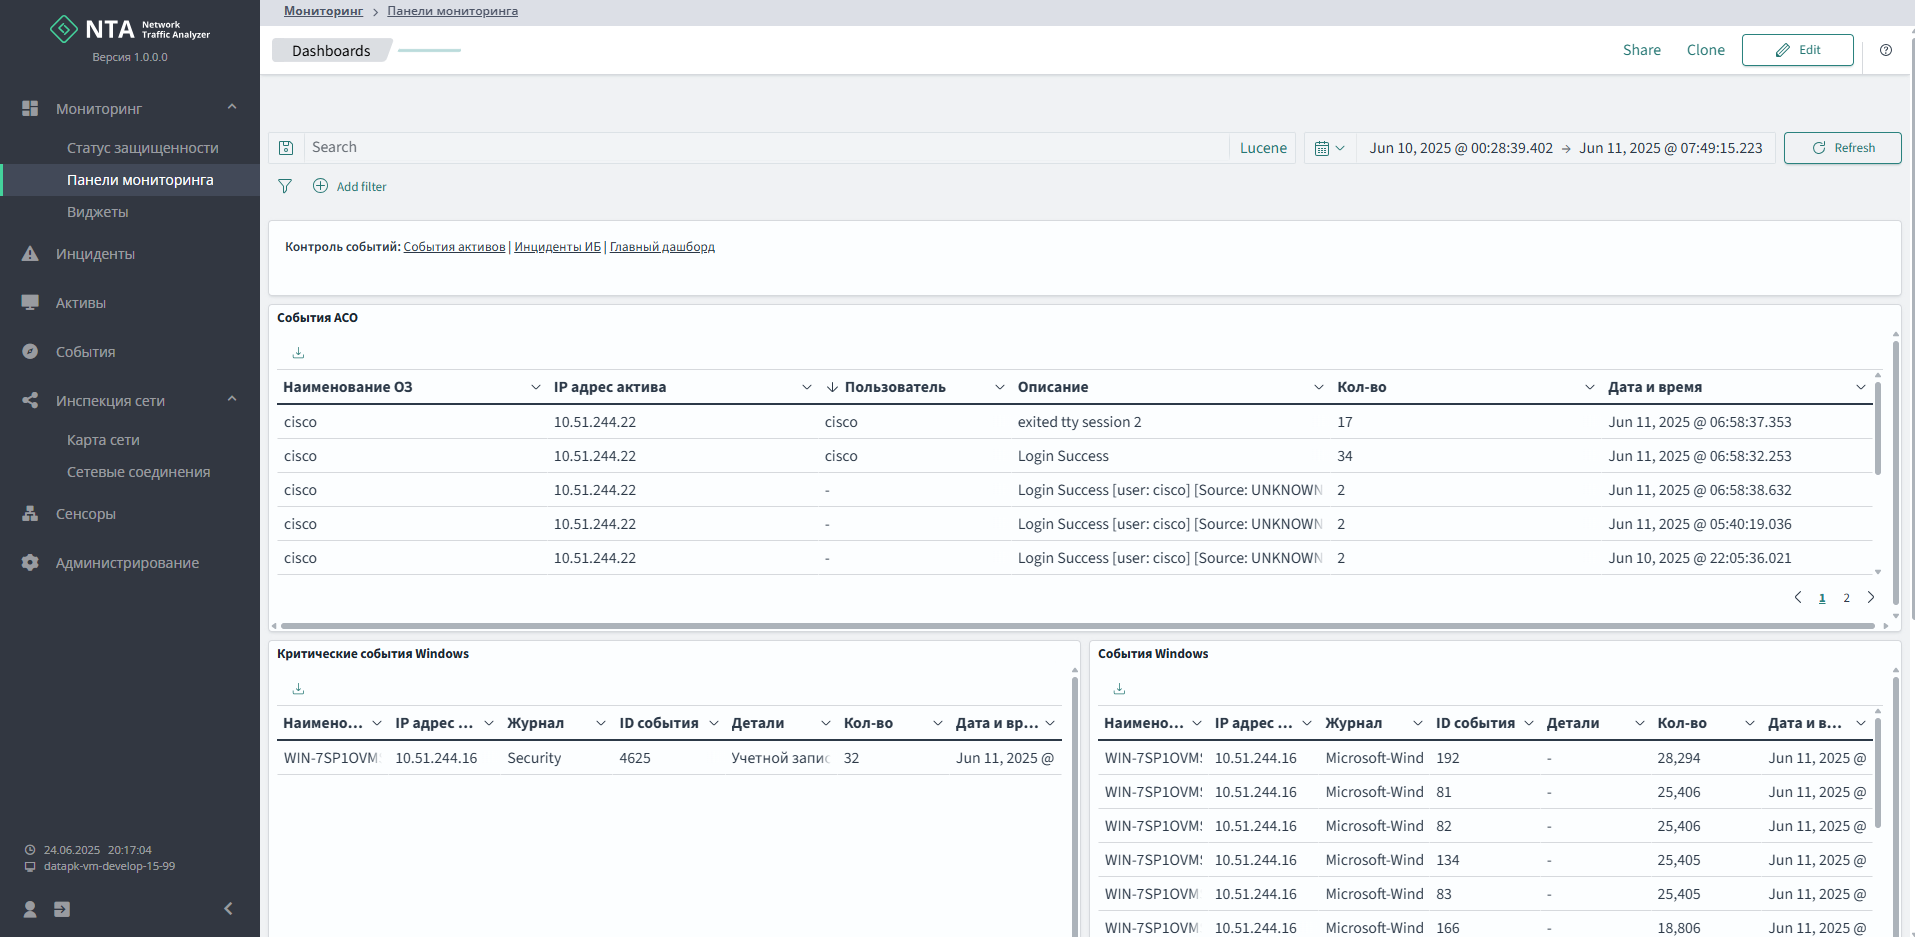Collapse the Мониторинг sidebar section
Viewport: 1915px width, 937px height.
(232, 108)
